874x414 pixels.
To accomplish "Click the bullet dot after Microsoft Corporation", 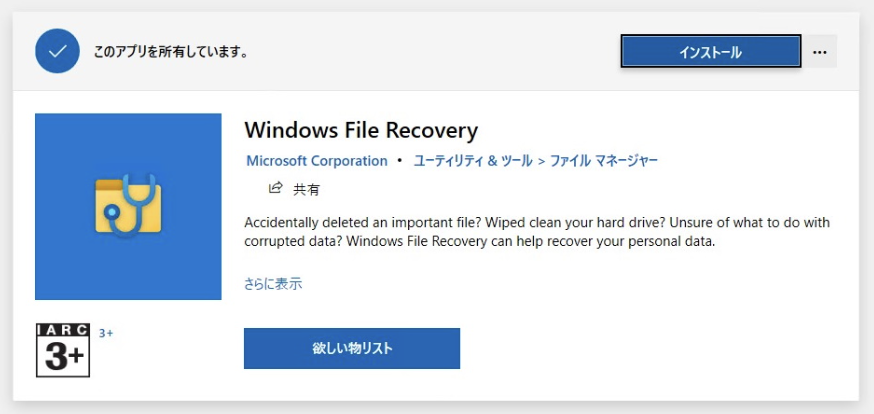I will coord(400,160).
